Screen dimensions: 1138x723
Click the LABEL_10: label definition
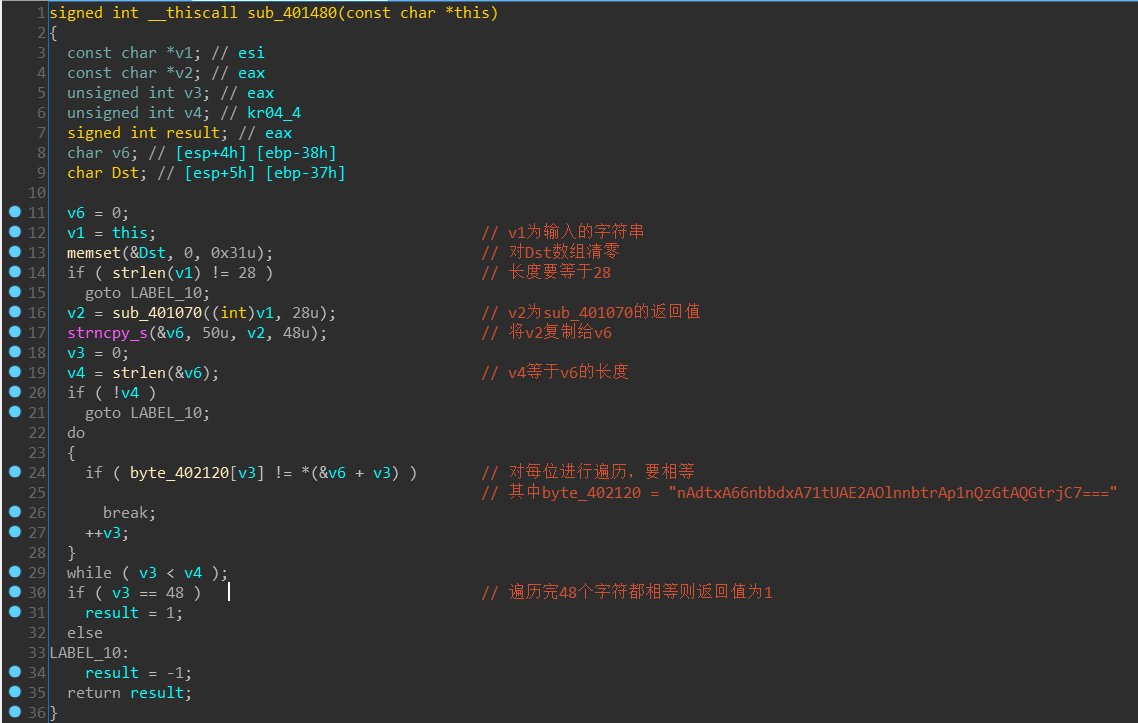click(89, 653)
